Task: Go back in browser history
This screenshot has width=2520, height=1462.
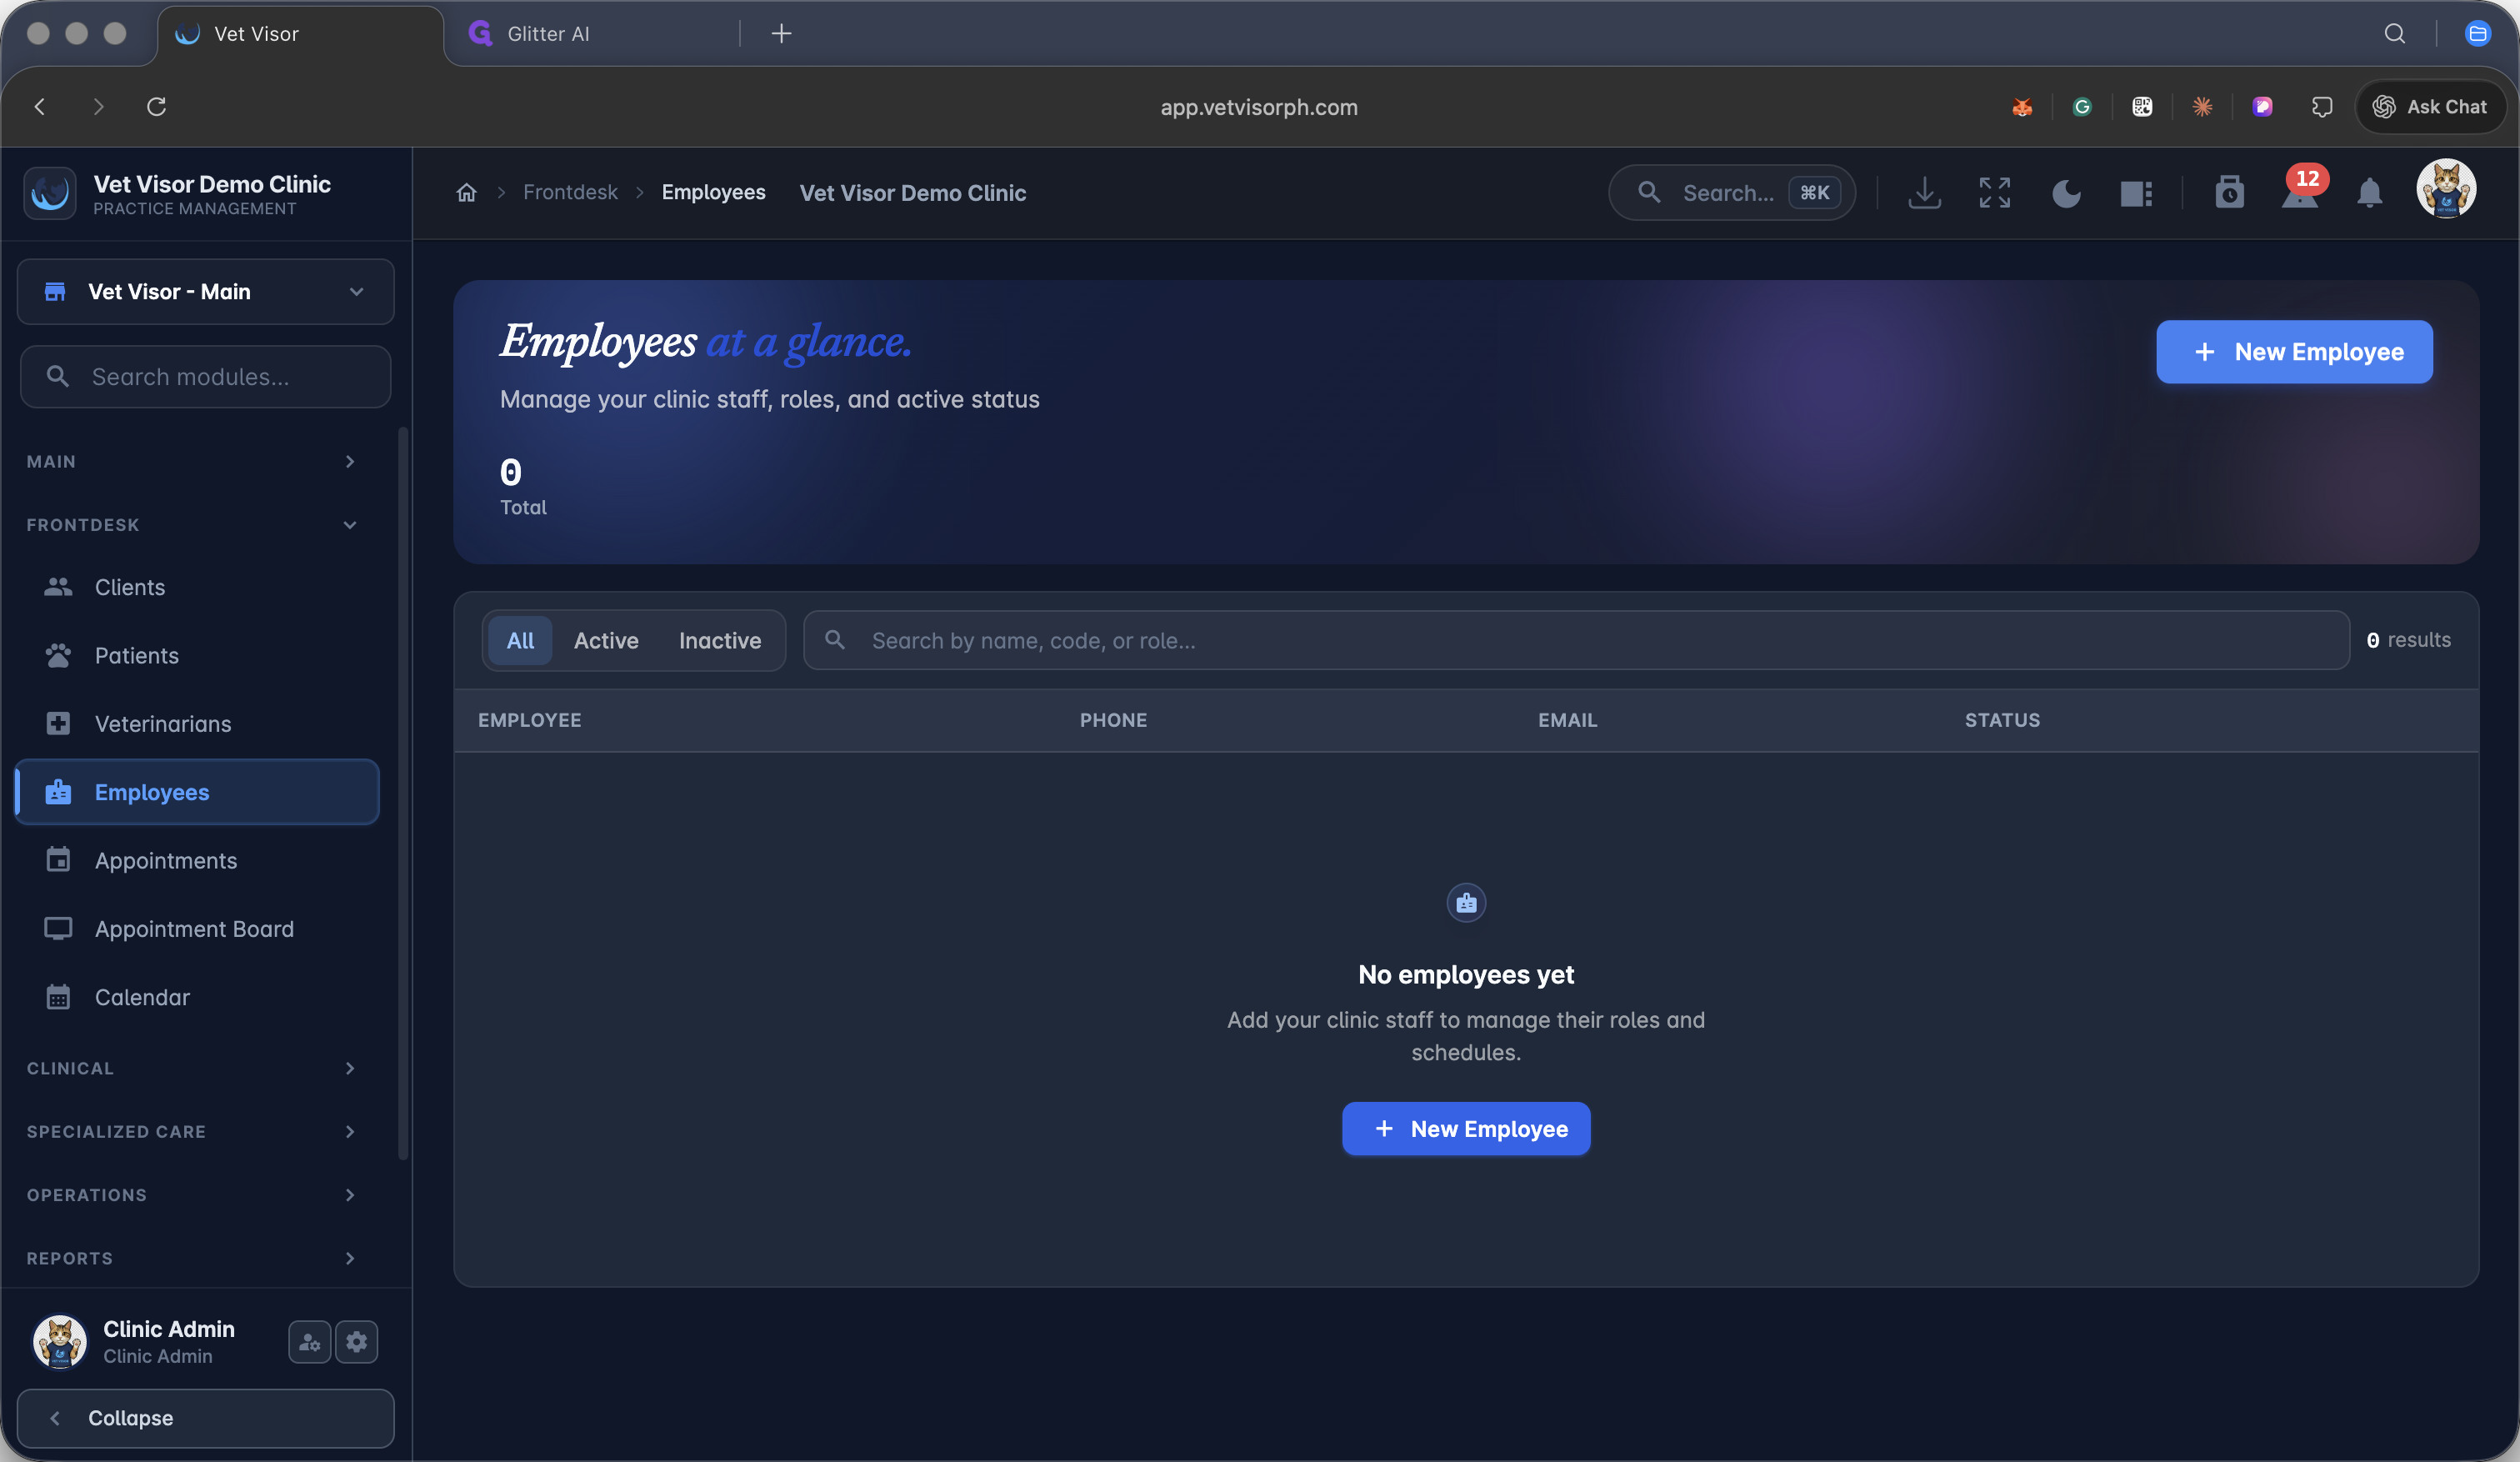Action: (x=40, y=106)
